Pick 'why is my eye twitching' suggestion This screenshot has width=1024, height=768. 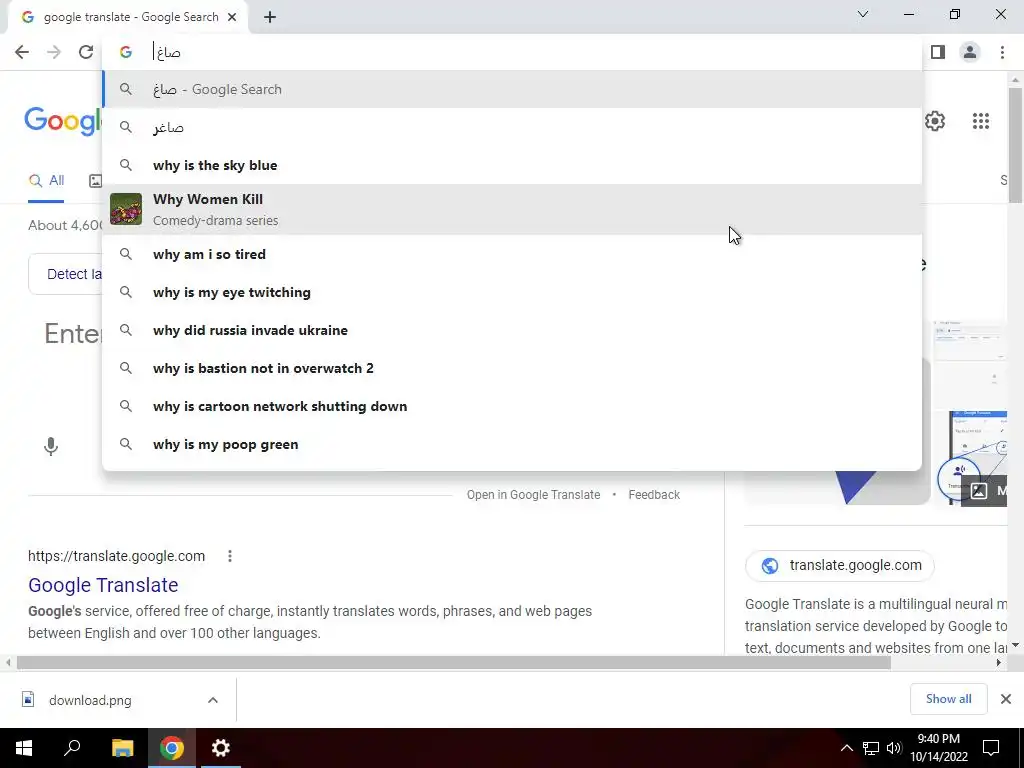[x=512, y=292]
